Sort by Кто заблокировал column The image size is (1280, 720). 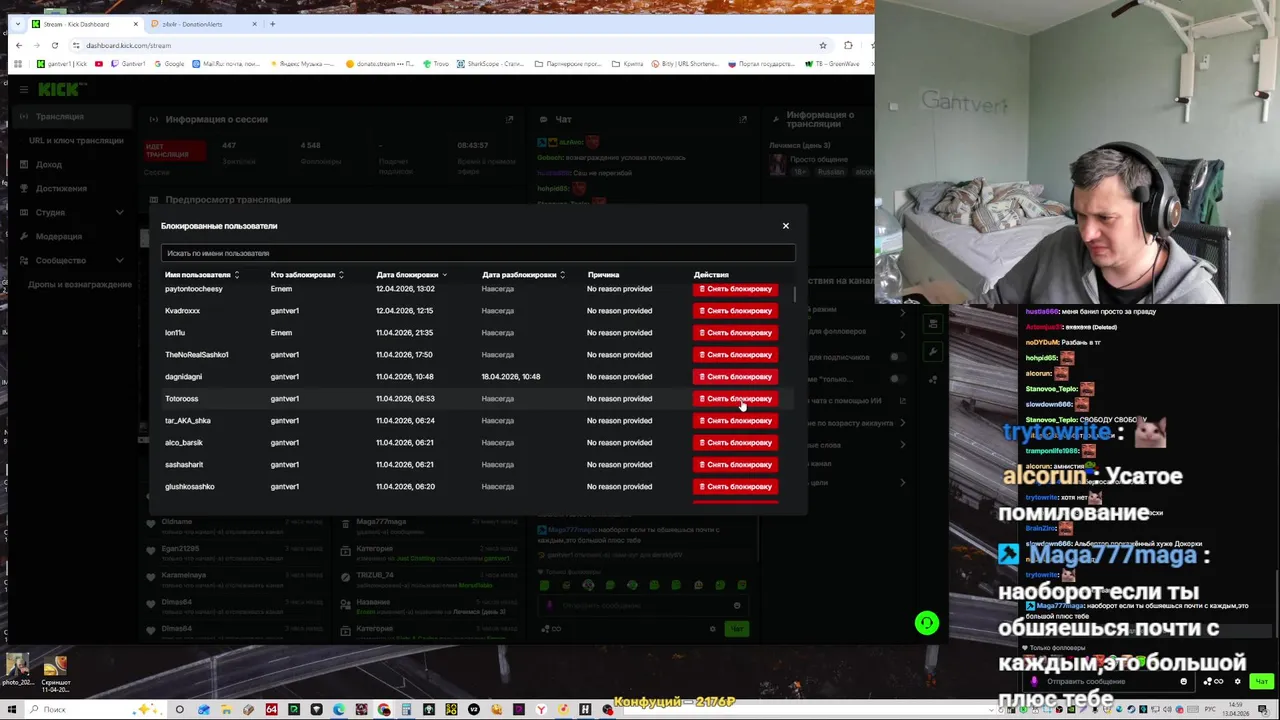(x=307, y=275)
